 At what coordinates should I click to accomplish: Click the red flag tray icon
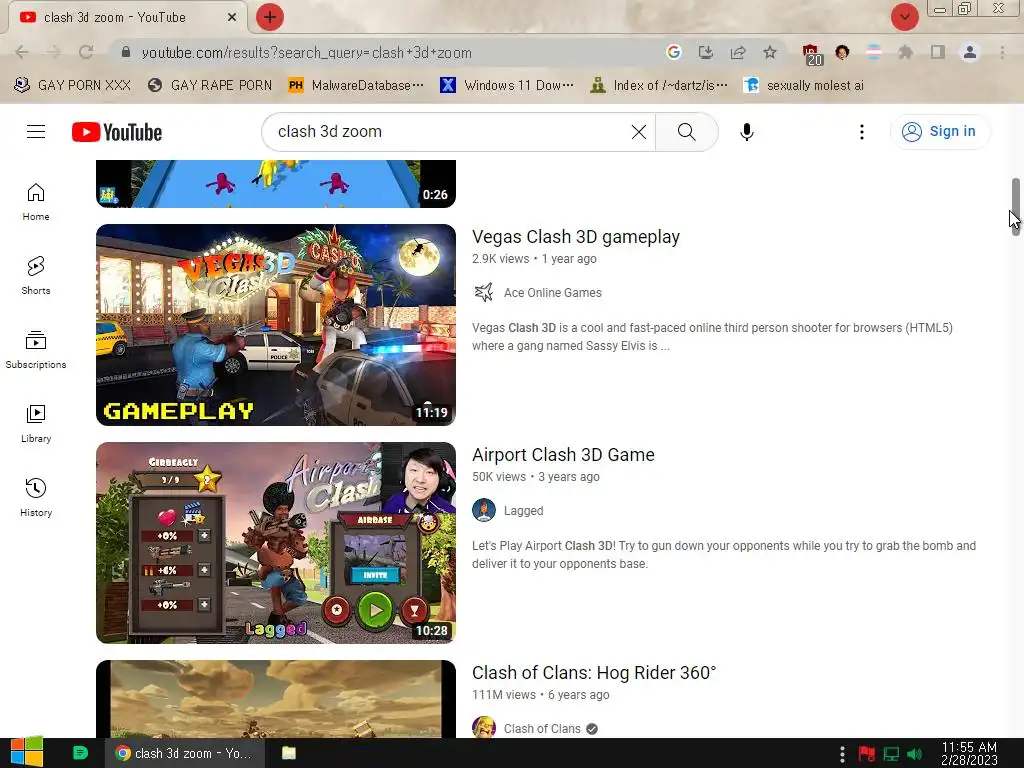(867, 754)
